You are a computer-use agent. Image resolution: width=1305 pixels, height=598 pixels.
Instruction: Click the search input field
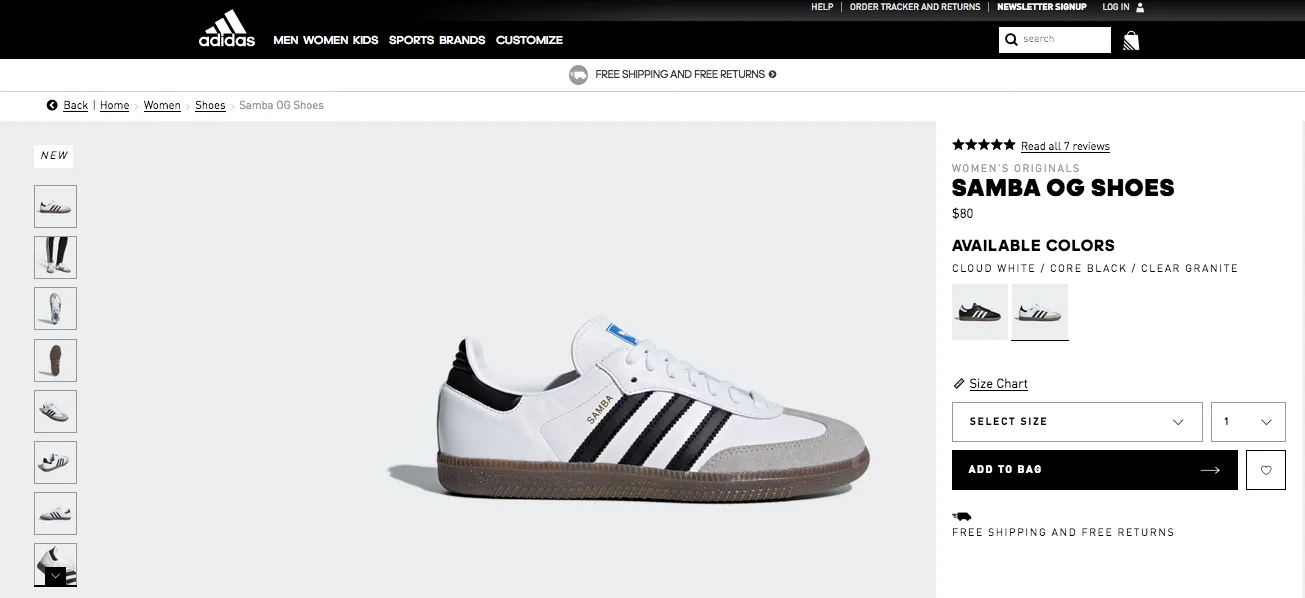click(1064, 39)
